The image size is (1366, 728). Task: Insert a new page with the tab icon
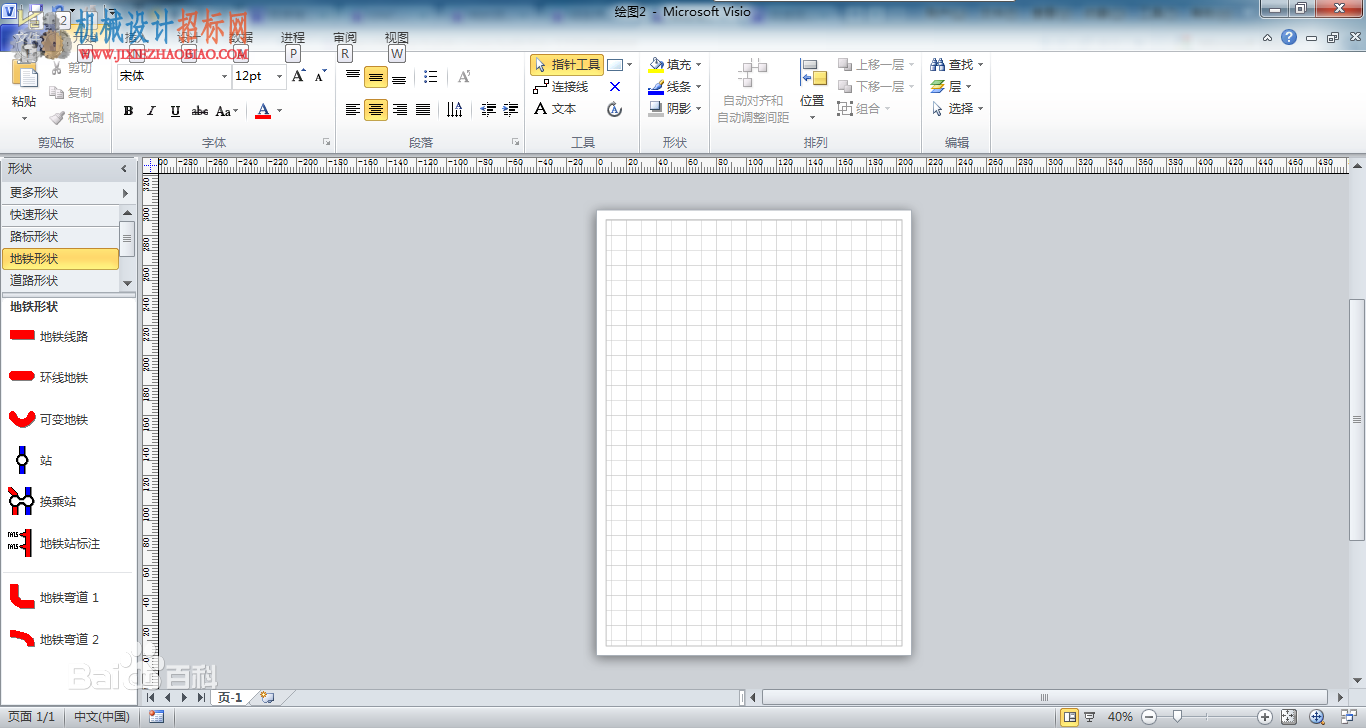(267, 697)
